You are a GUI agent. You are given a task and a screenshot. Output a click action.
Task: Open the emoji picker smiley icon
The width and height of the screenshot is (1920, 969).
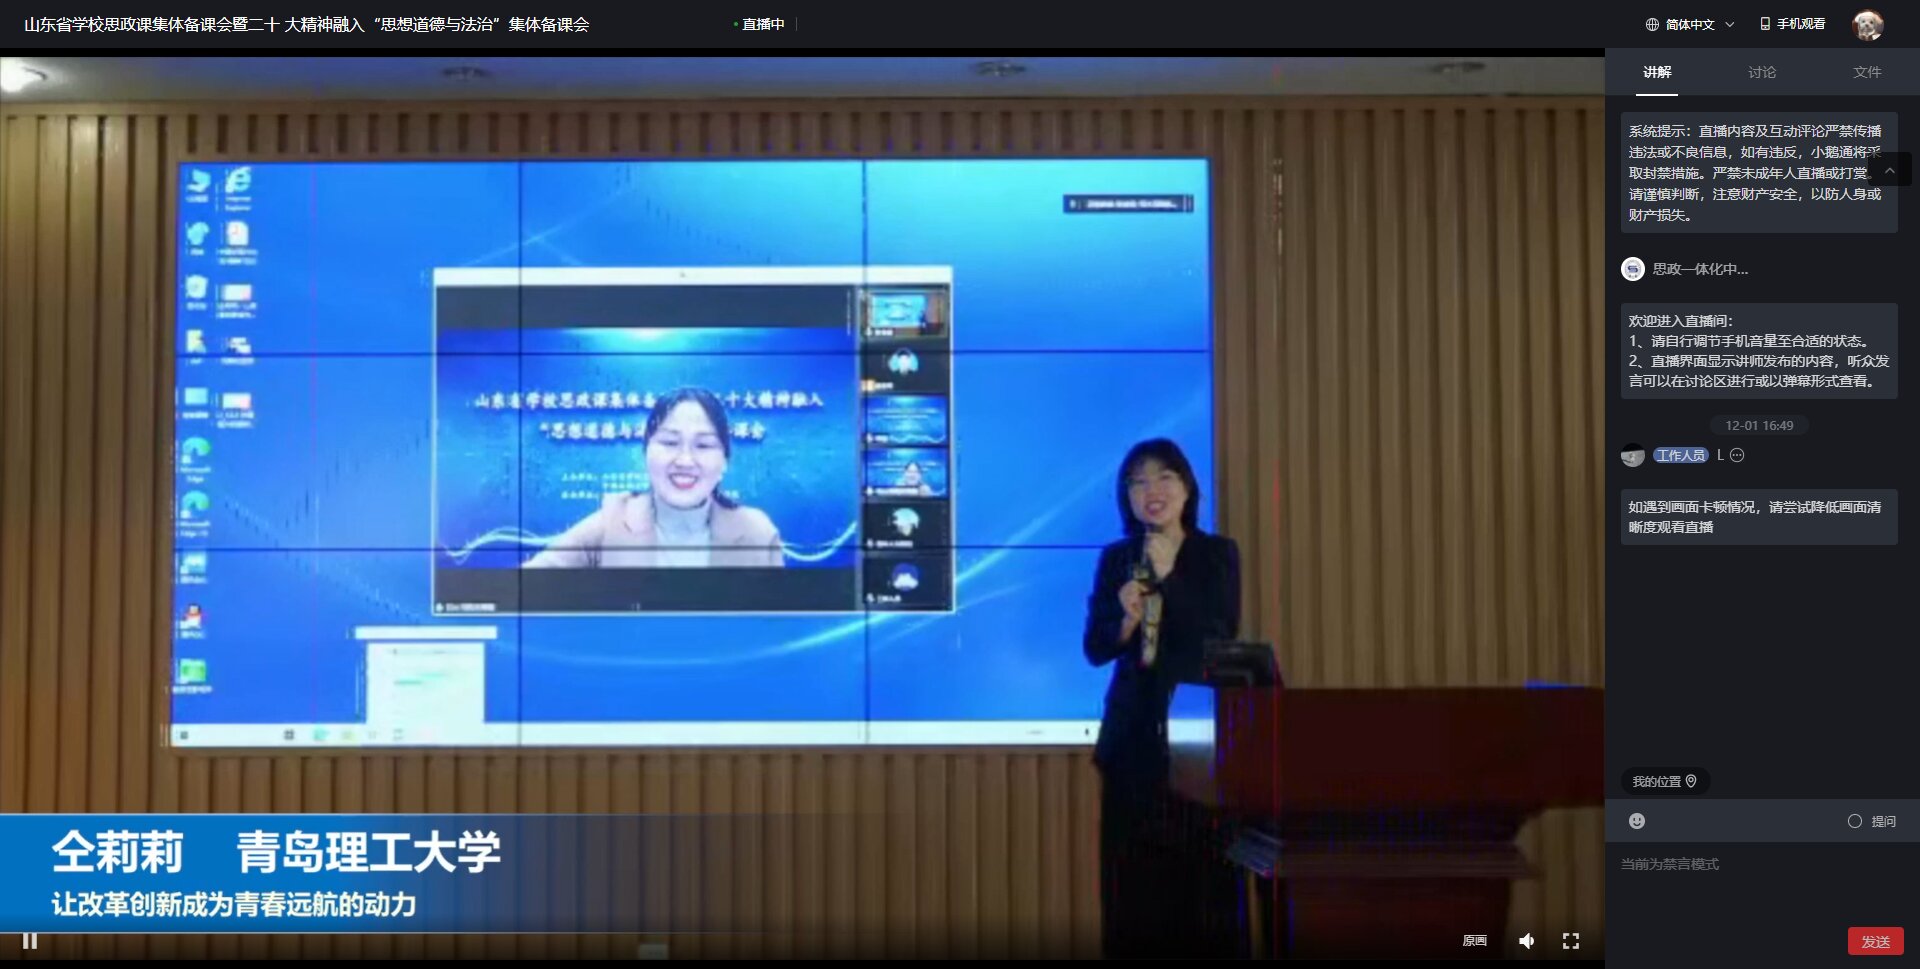1637,821
